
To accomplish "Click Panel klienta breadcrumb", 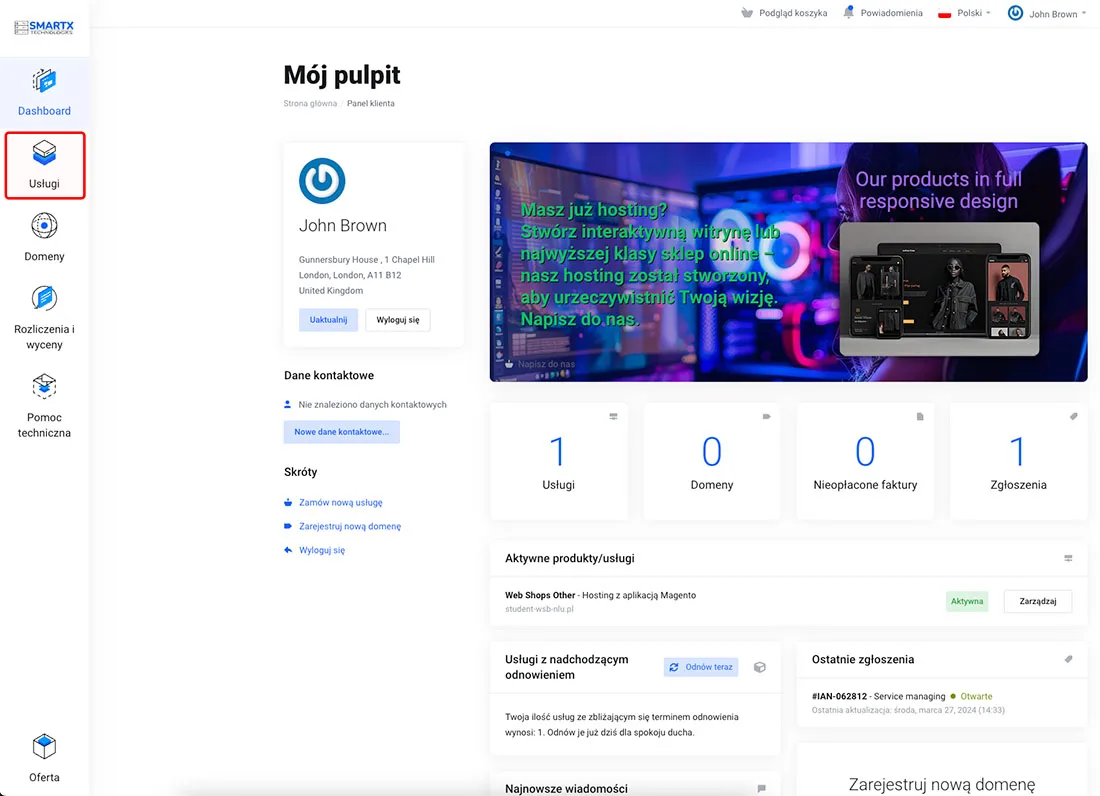I will click(x=370, y=104).
